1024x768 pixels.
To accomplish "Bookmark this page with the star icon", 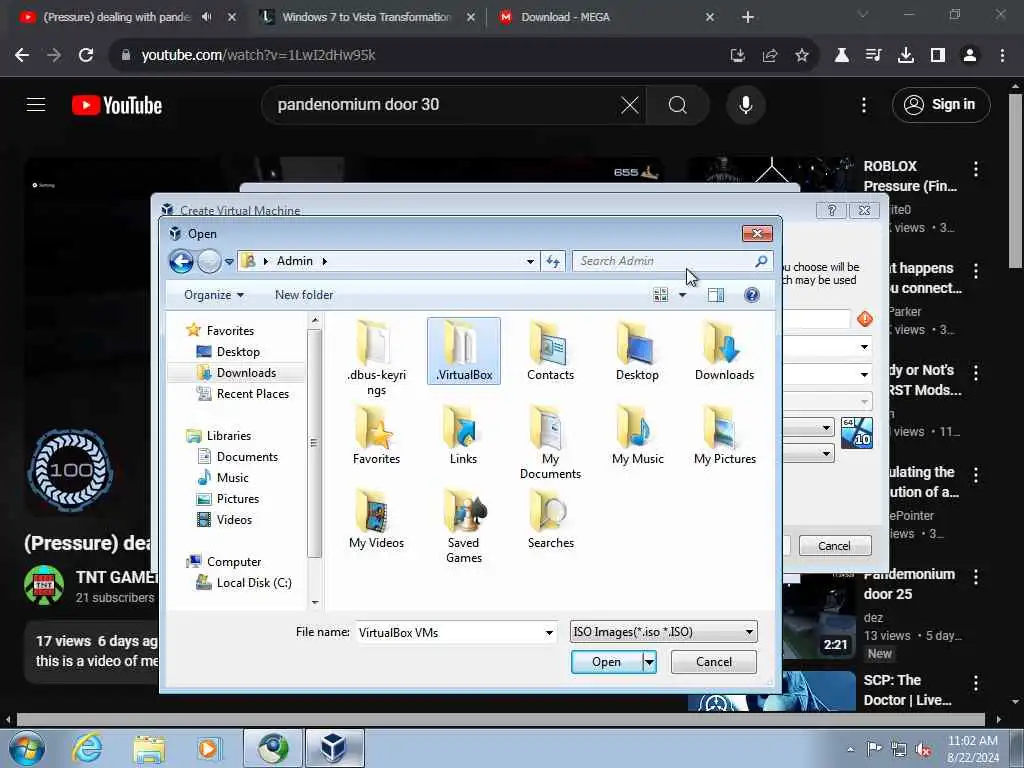I will tap(802, 56).
